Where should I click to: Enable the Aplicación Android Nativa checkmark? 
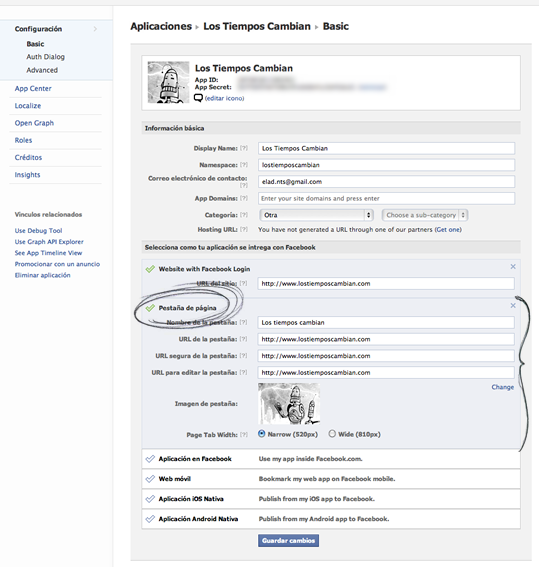(150, 519)
